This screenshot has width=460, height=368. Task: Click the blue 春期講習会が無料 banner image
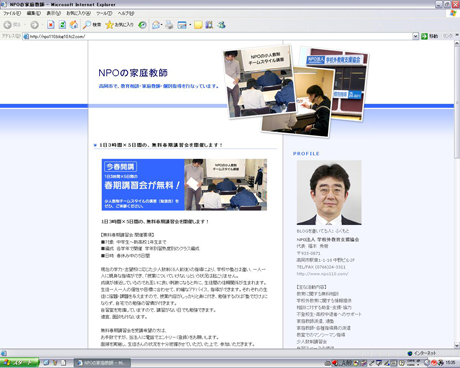pos(184,185)
